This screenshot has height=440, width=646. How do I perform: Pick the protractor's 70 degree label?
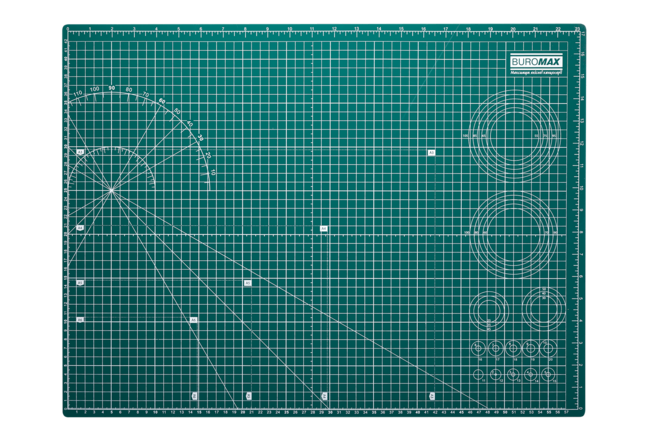(x=146, y=94)
